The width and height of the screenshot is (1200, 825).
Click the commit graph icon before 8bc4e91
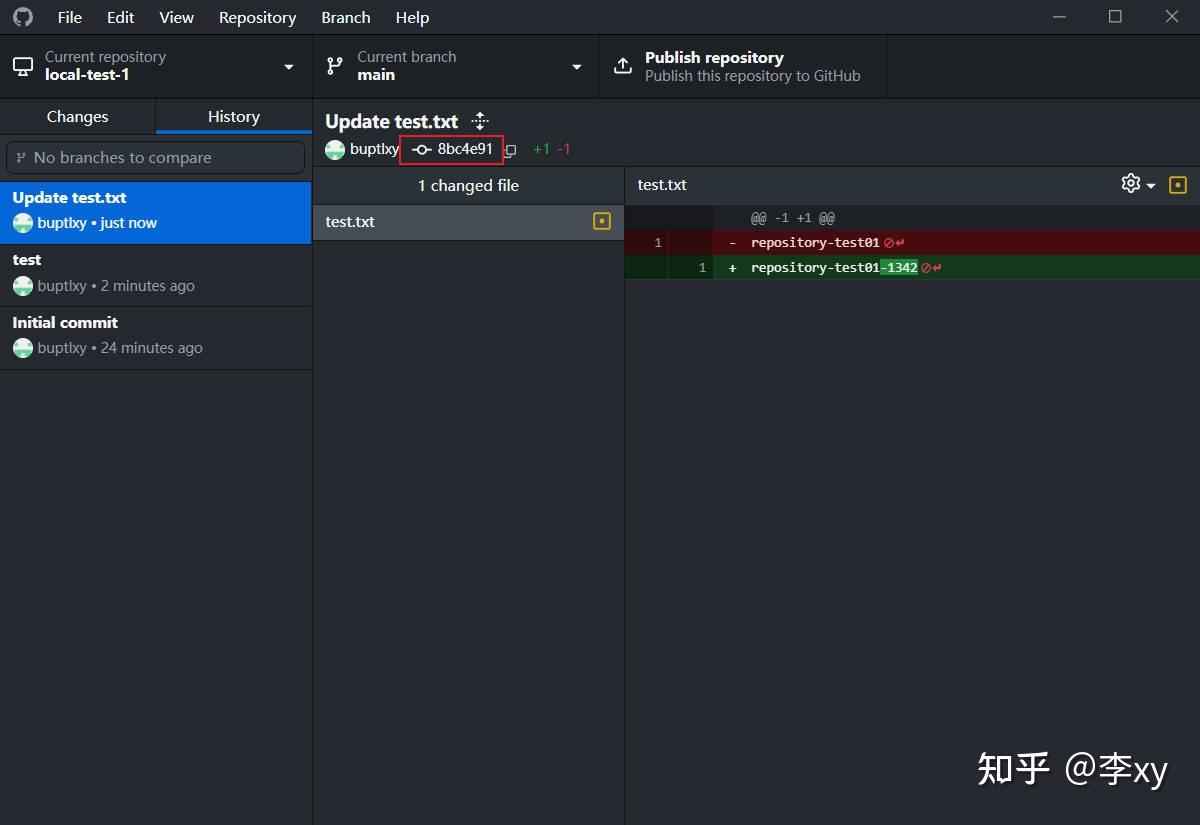point(421,149)
